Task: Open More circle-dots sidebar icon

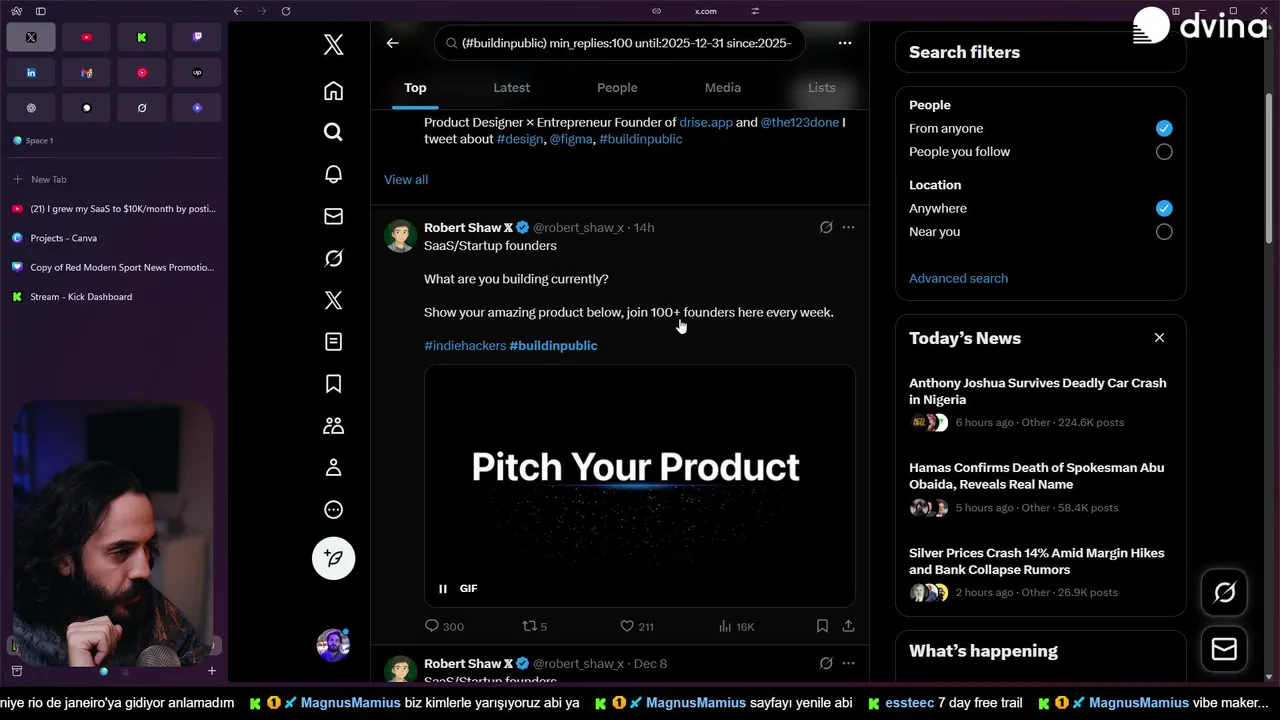Action: (x=334, y=510)
